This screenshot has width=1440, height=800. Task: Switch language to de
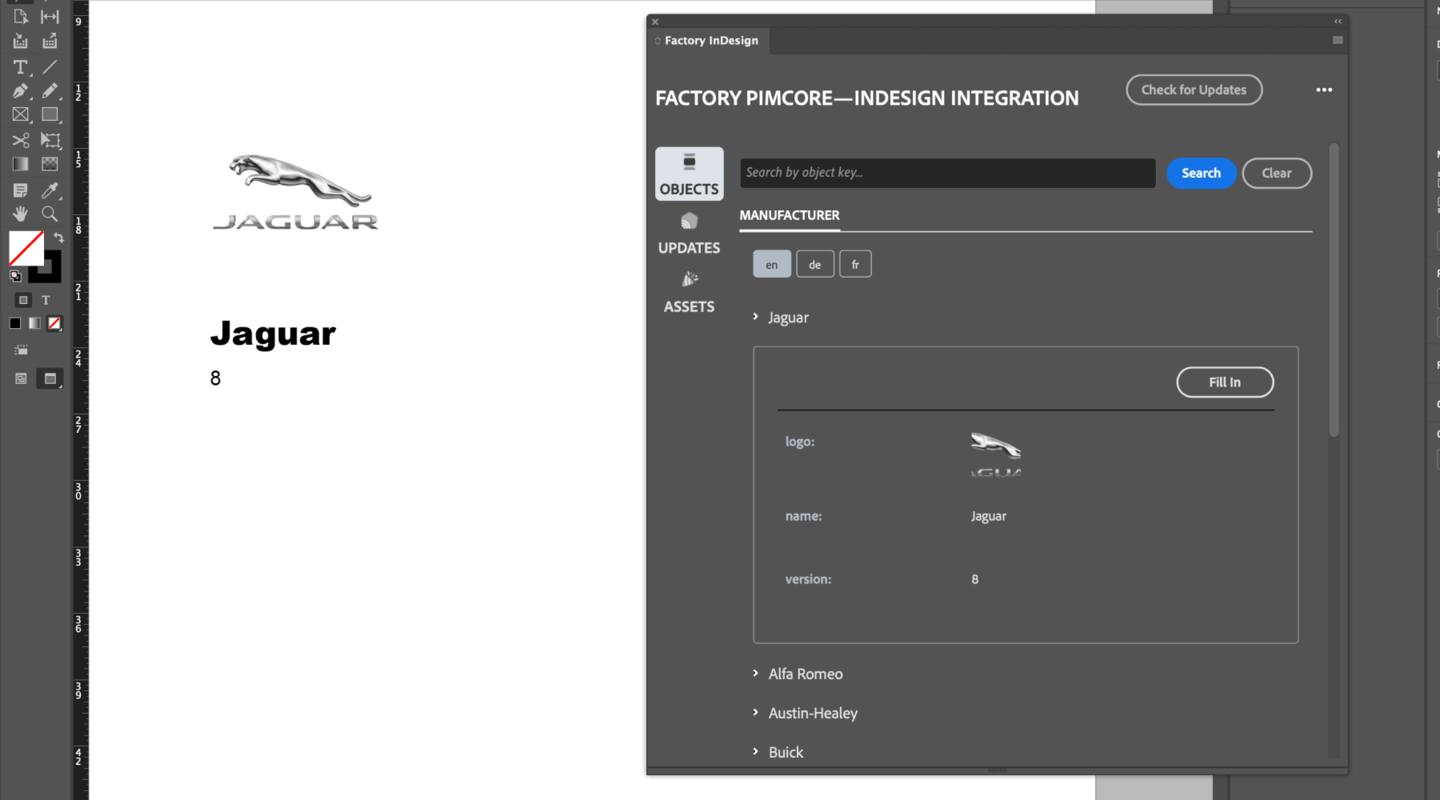815,264
